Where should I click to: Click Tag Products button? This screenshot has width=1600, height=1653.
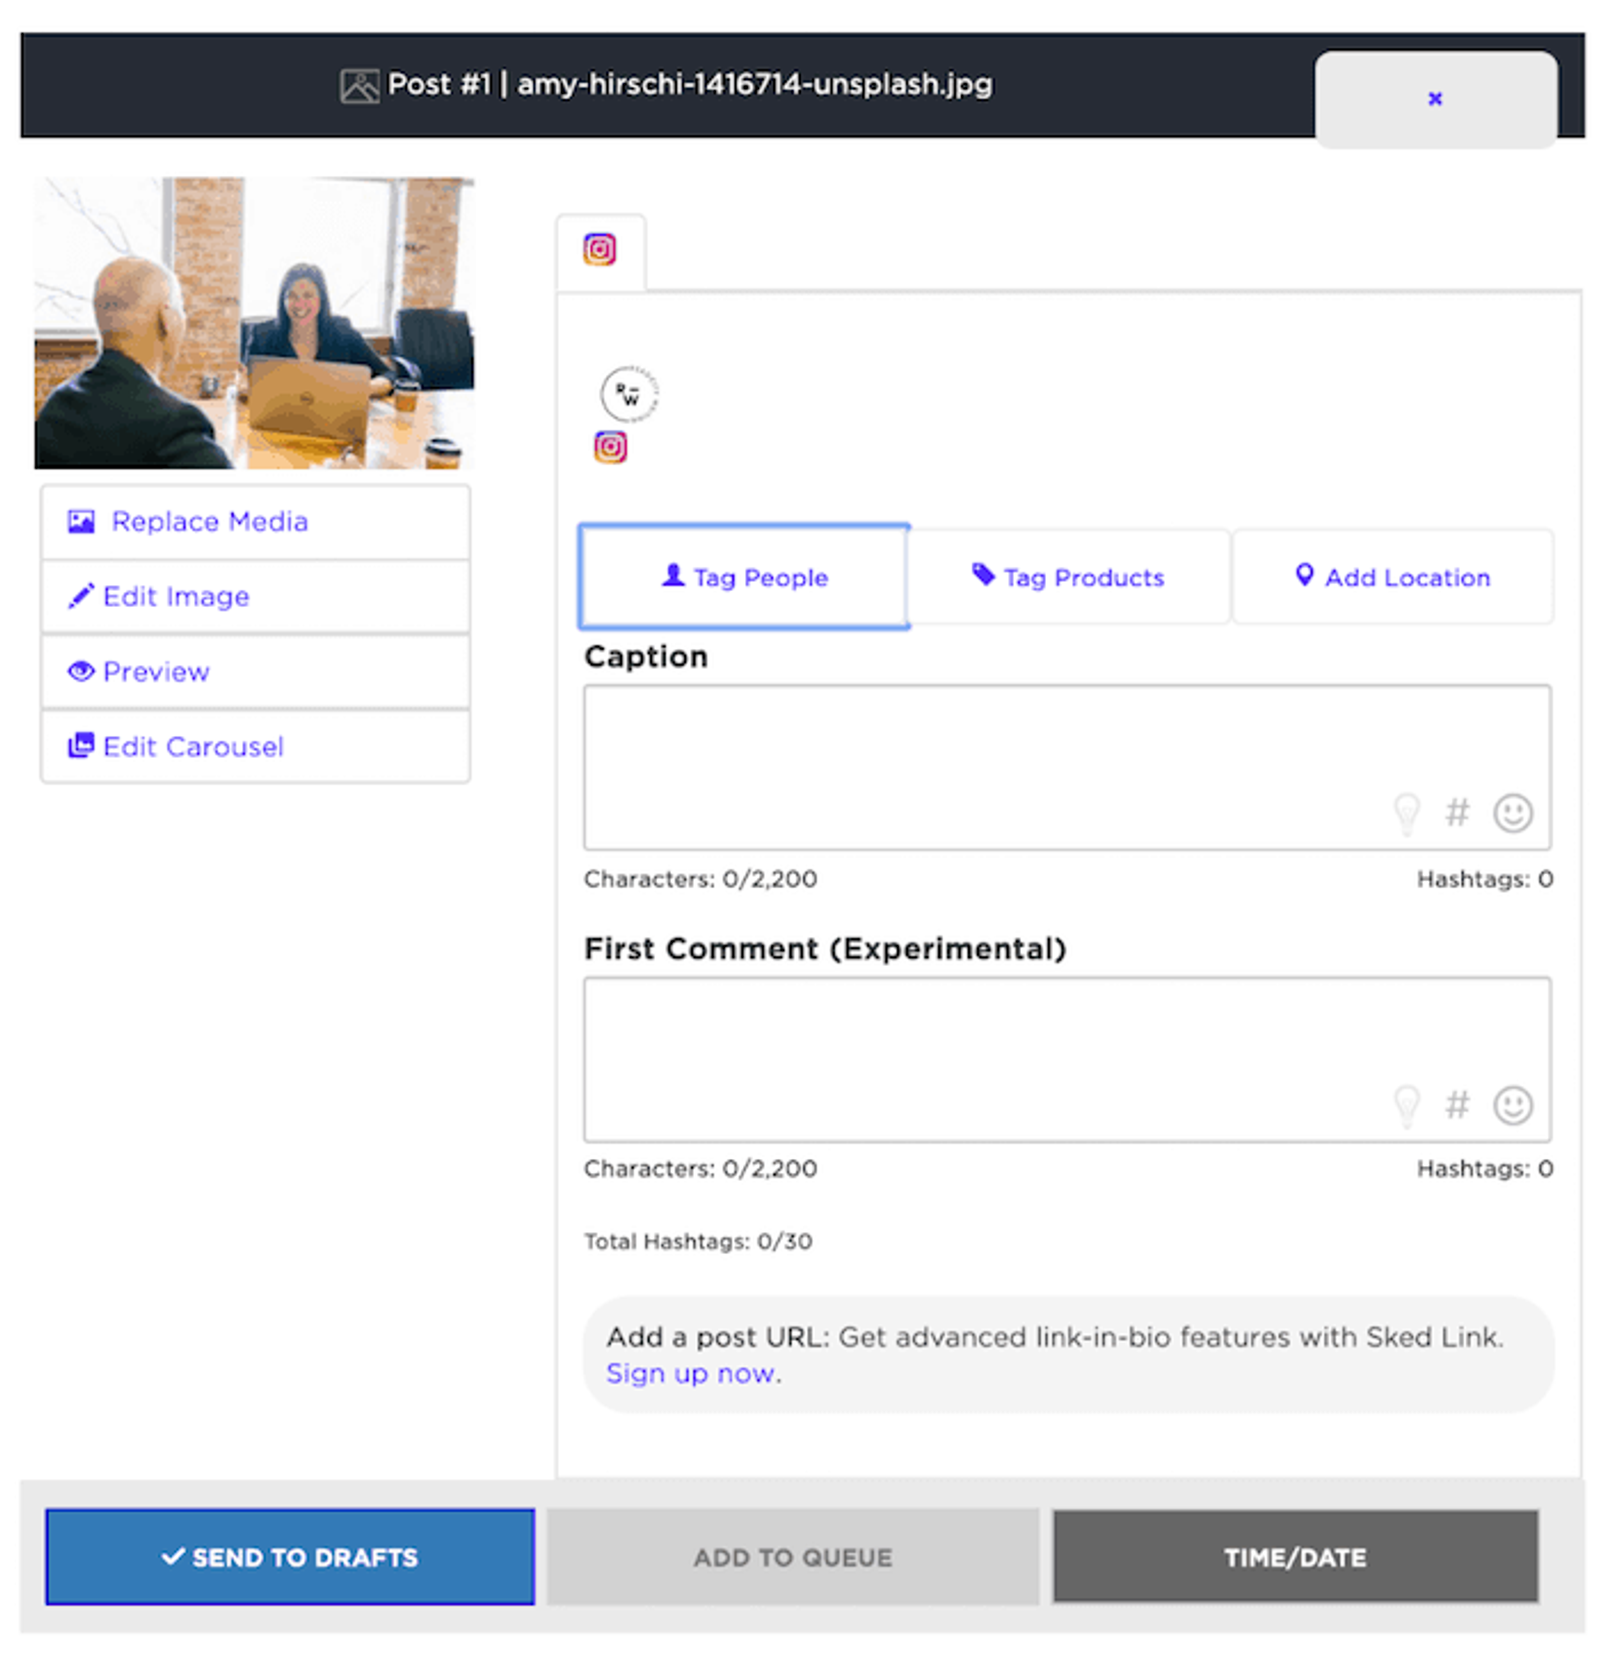1068,577
